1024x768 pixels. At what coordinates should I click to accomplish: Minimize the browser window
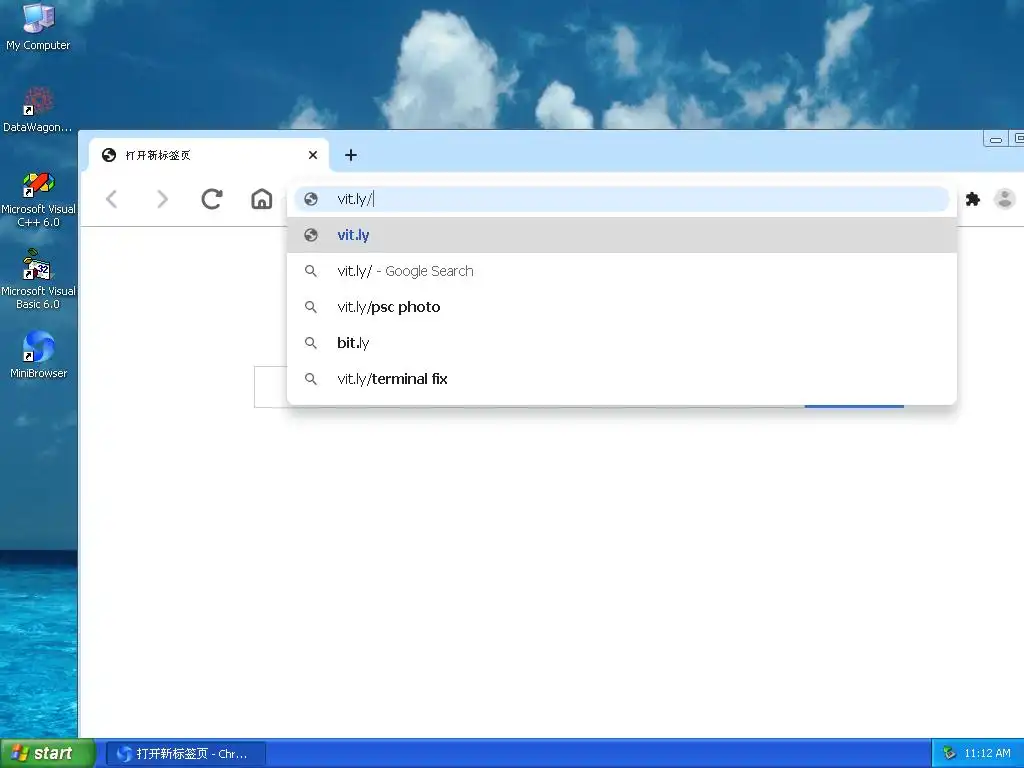point(996,138)
